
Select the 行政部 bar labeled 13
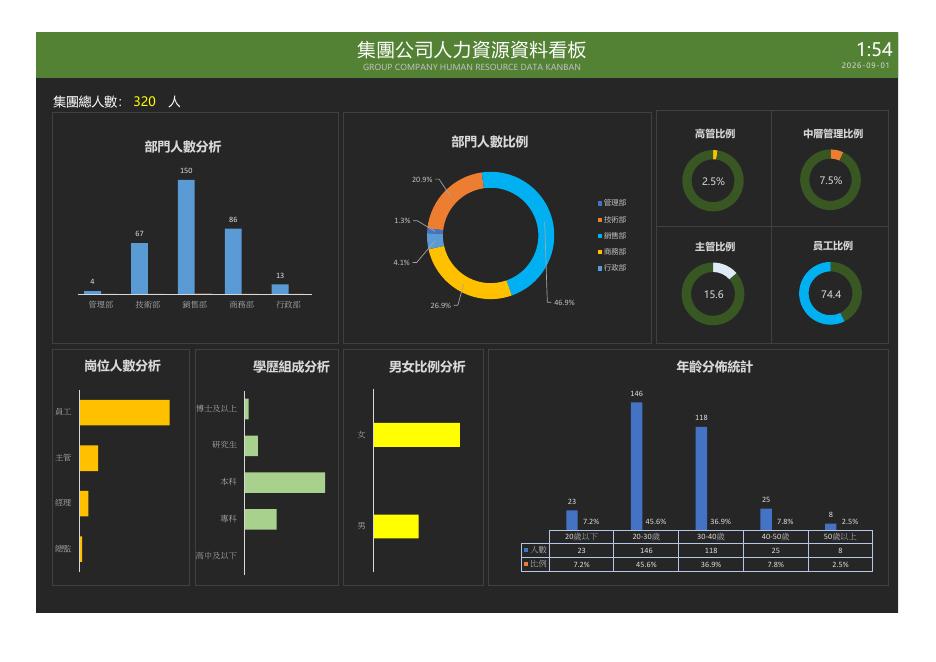[280, 289]
